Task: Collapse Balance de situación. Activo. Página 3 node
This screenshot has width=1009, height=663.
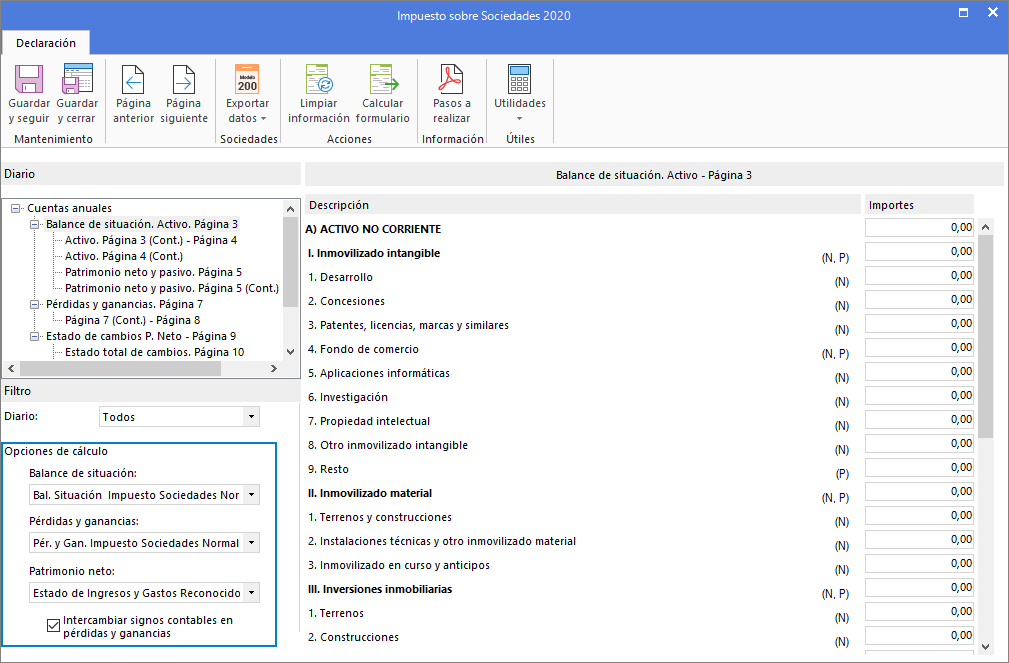Action: (x=35, y=225)
